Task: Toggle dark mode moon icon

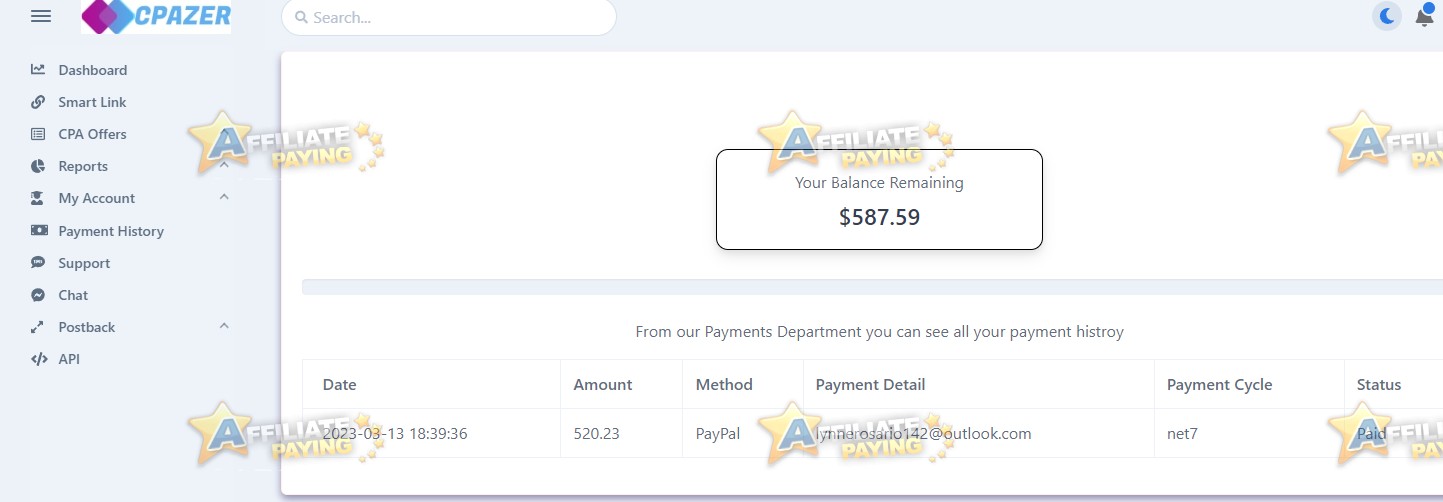Action: [1387, 16]
